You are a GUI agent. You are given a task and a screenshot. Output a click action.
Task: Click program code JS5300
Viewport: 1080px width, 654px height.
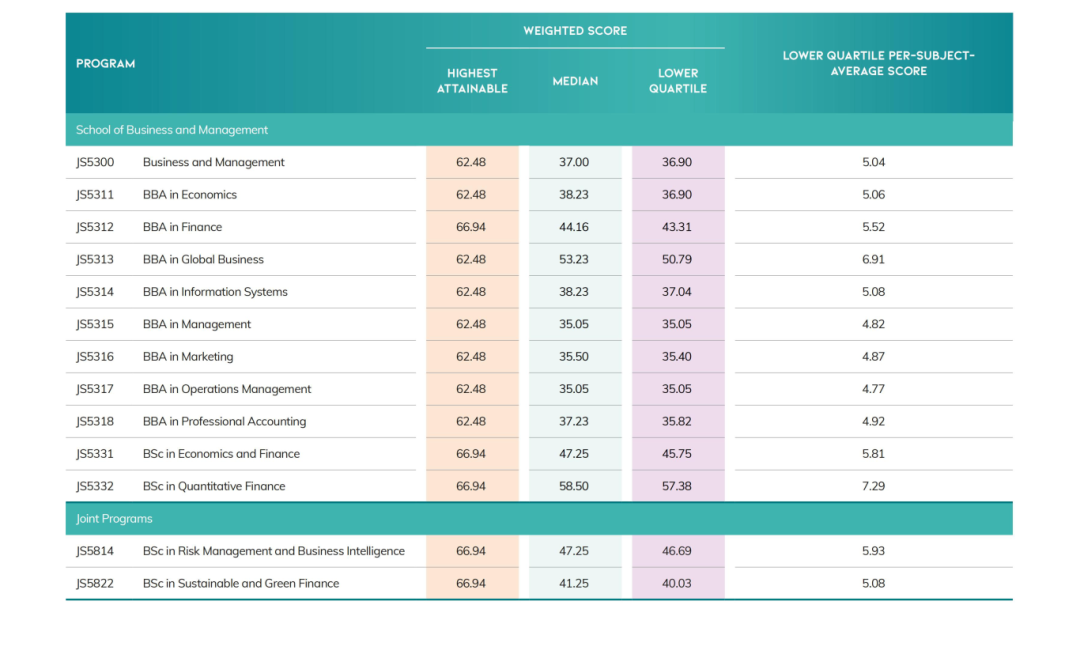point(95,162)
